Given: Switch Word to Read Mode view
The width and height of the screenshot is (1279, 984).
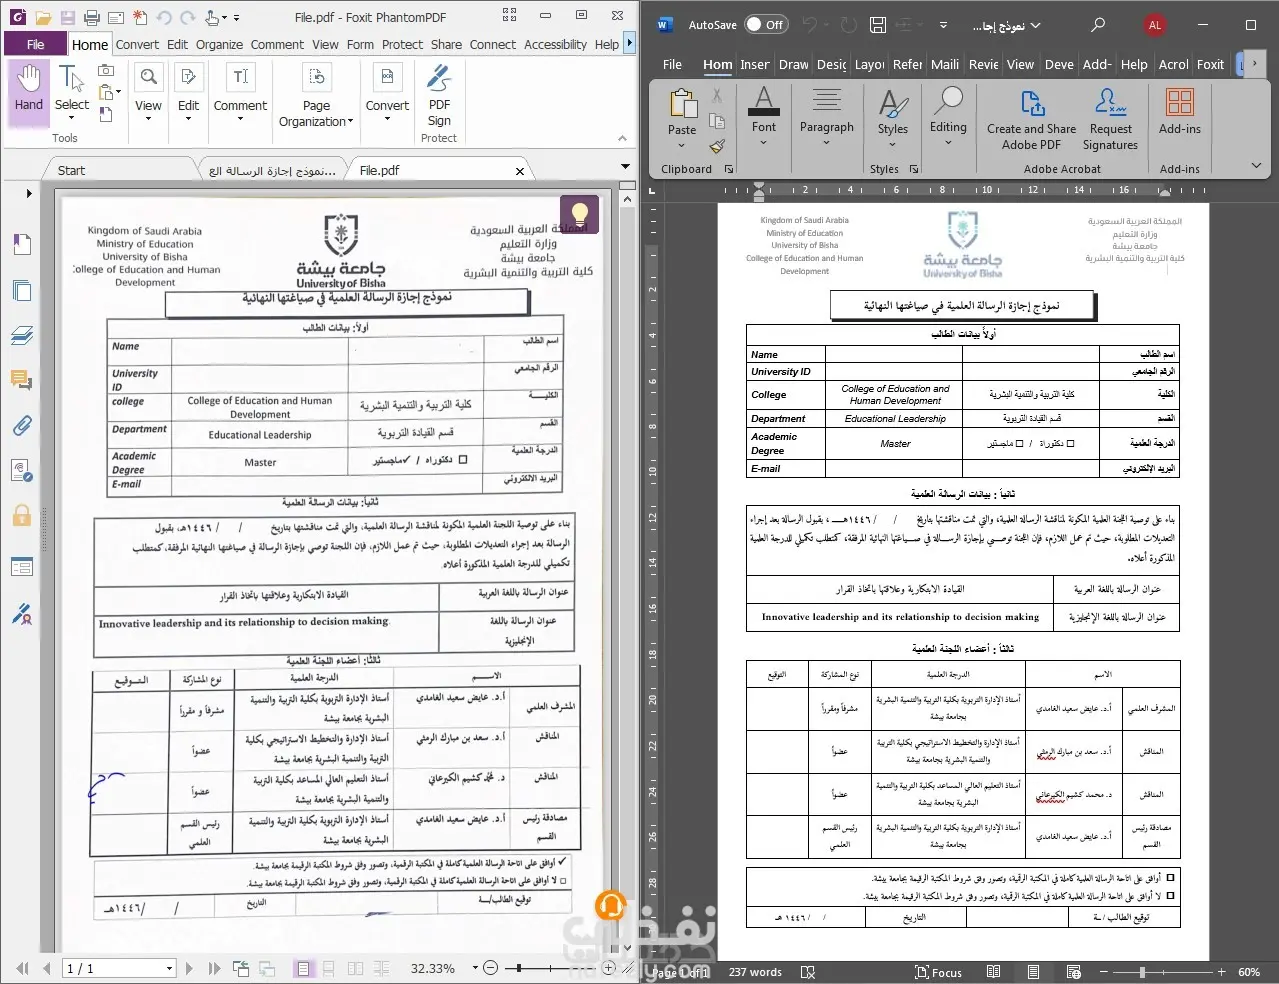Looking at the screenshot, I should (x=993, y=971).
